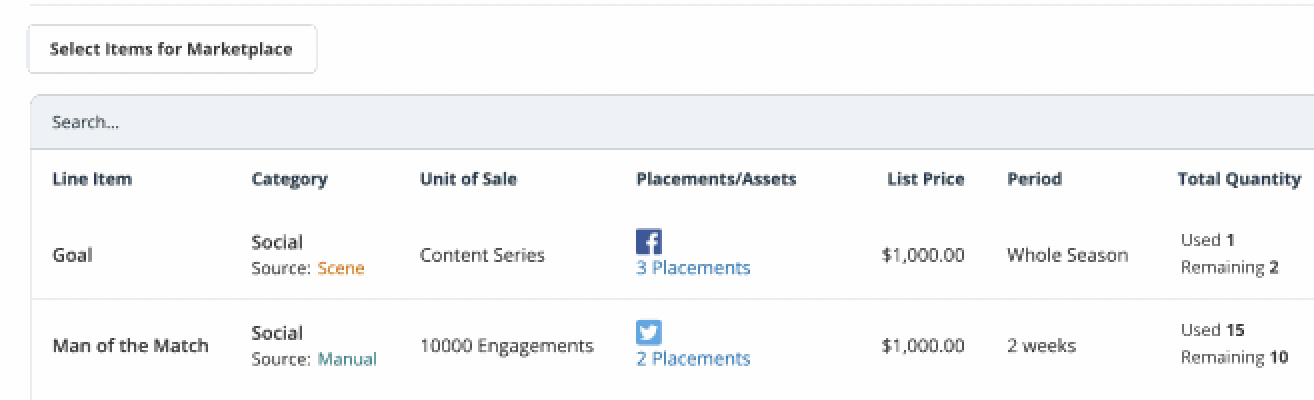Click the Scene source link
Image resolution: width=1314 pixels, height=400 pixels.
click(x=341, y=268)
